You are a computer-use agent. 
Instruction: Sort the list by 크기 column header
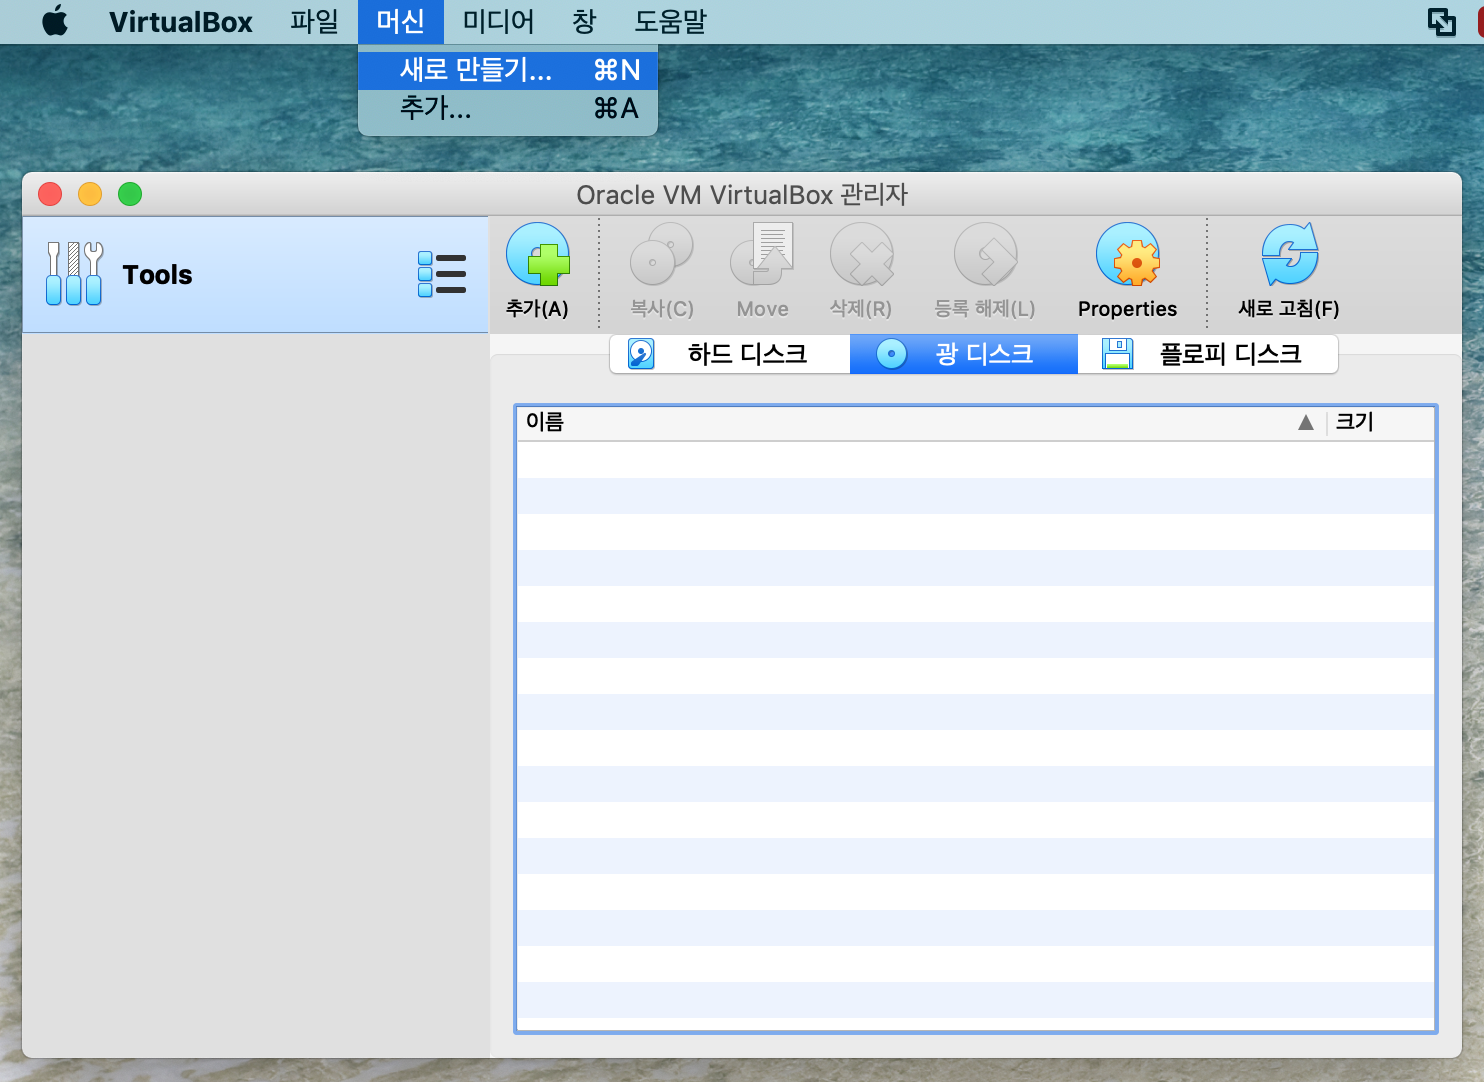click(1380, 422)
